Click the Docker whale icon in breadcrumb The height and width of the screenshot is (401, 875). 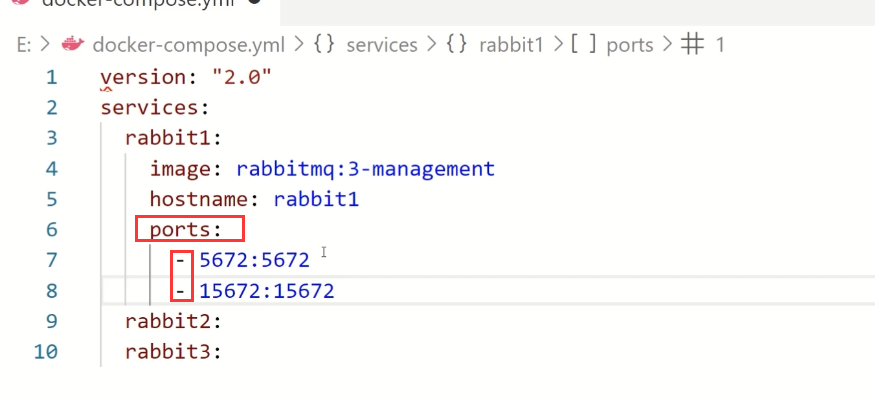pos(72,45)
